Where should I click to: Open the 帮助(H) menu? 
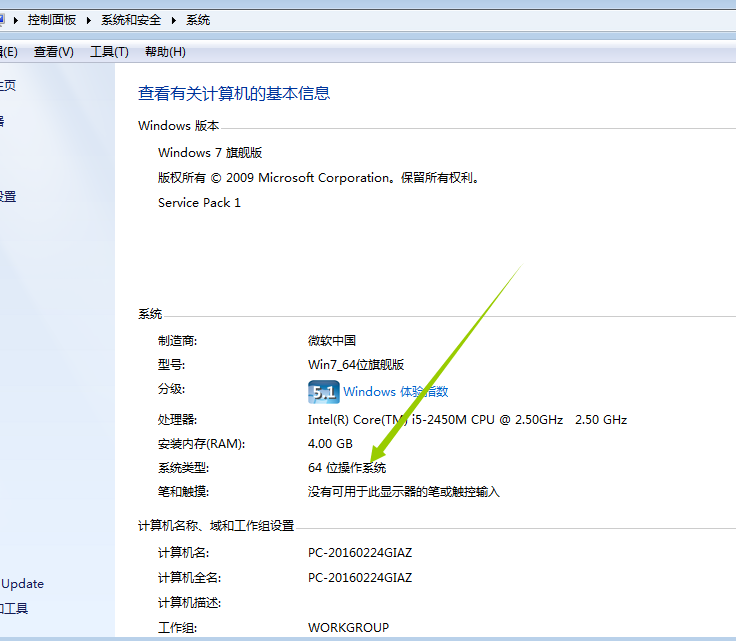point(165,52)
